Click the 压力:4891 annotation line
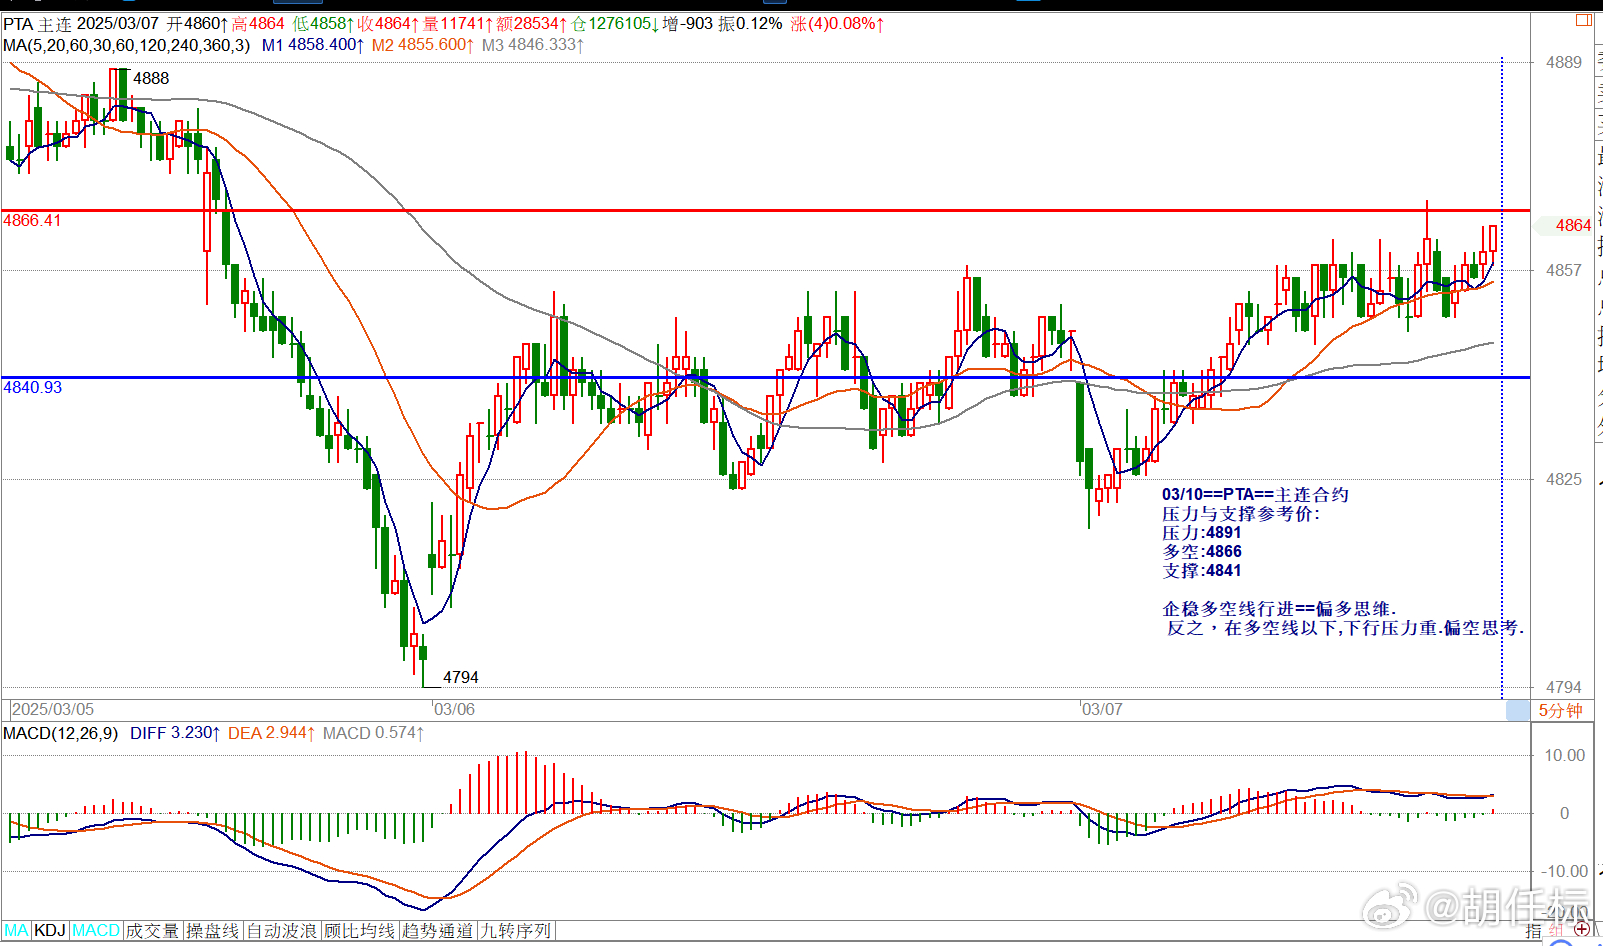The image size is (1603, 946). coord(1201,533)
